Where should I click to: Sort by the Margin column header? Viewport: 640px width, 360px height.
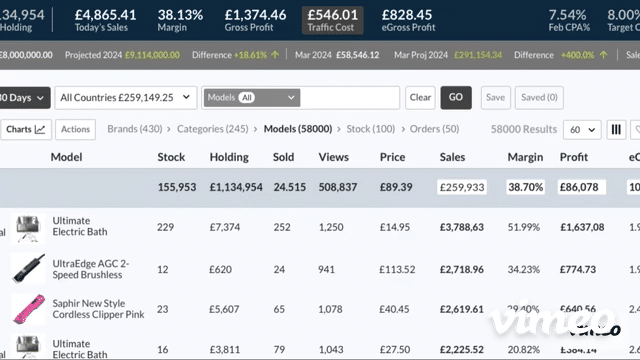[x=525, y=157]
